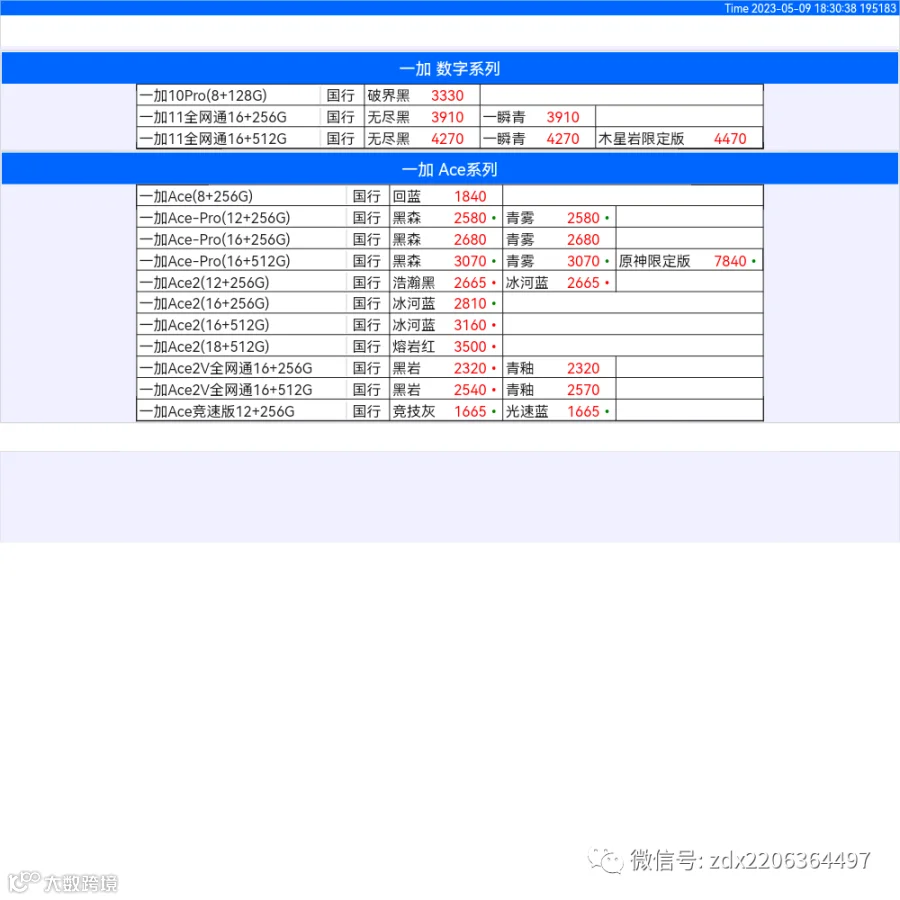
Task: Click the 青雾 3070 price cell
Action: click(559, 261)
